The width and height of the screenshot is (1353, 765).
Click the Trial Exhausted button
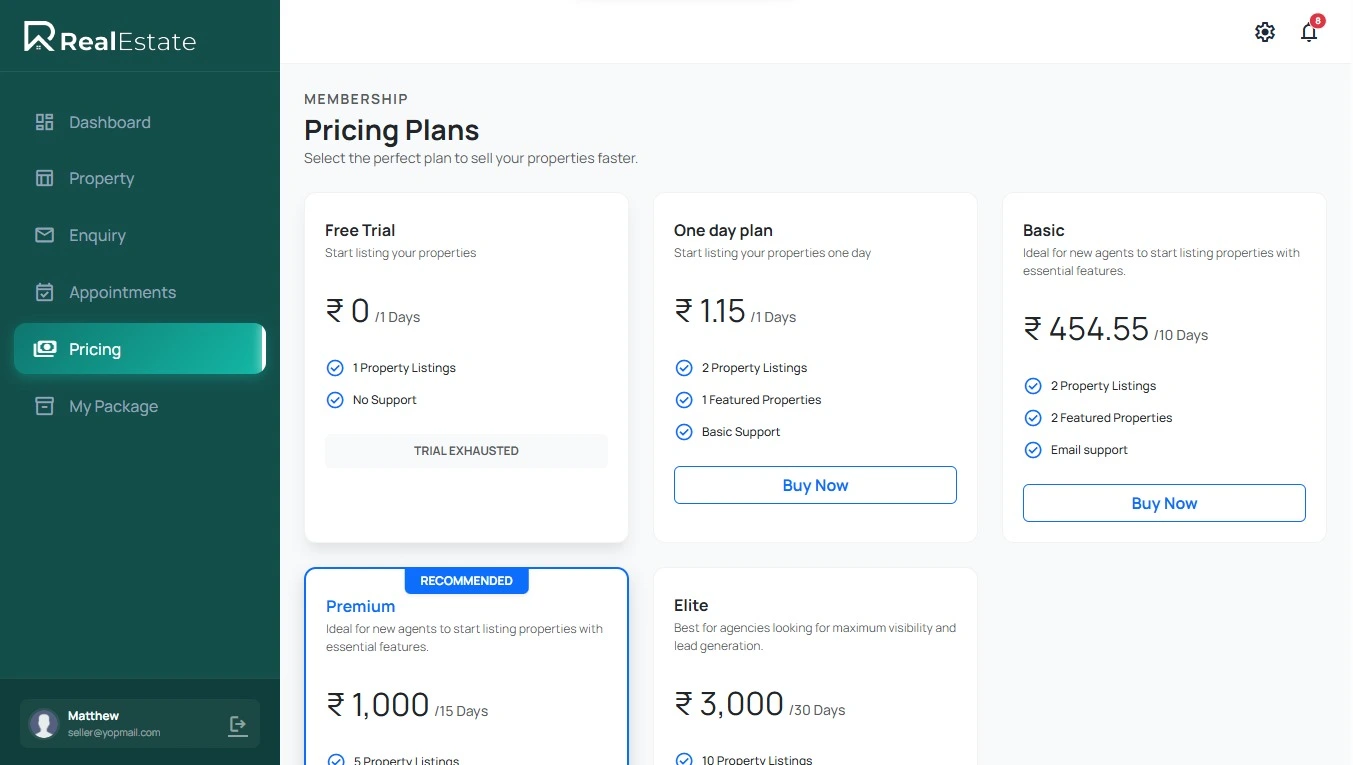tap(466, 451)
